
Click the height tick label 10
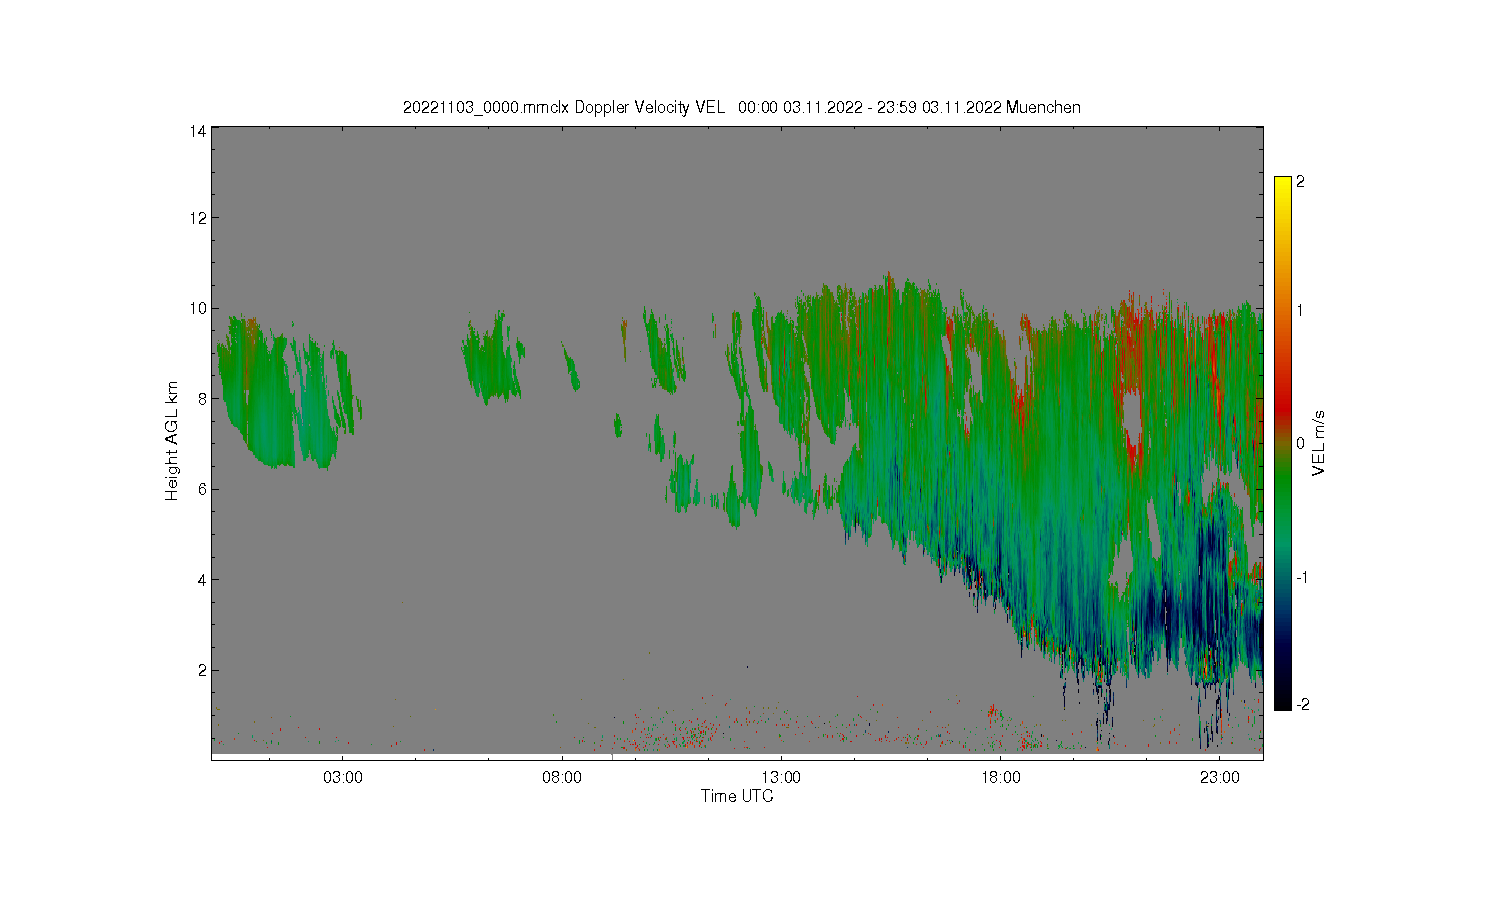coord(199,308)
